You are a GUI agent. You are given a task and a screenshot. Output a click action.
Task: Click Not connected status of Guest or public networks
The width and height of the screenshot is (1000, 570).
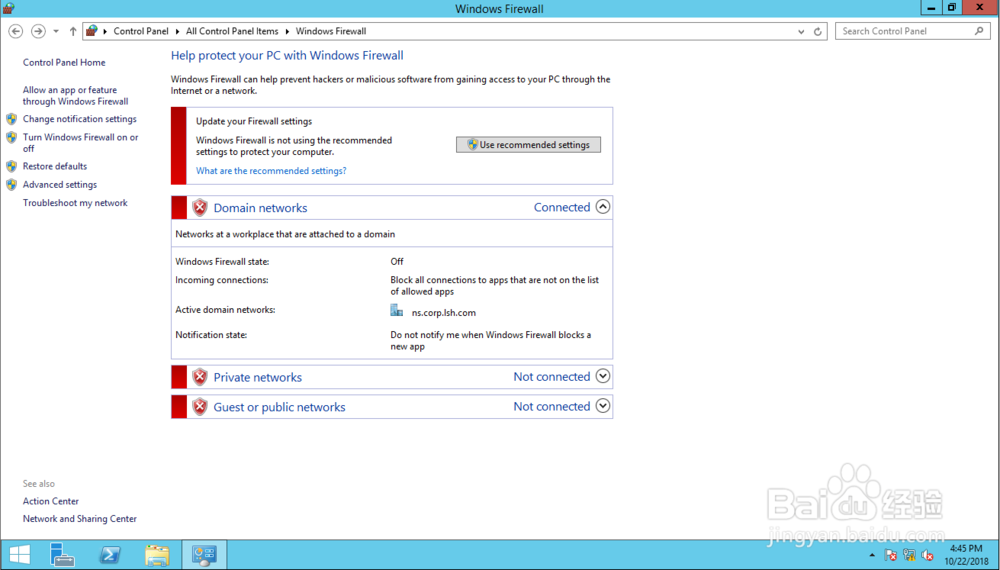click(552, 407)
